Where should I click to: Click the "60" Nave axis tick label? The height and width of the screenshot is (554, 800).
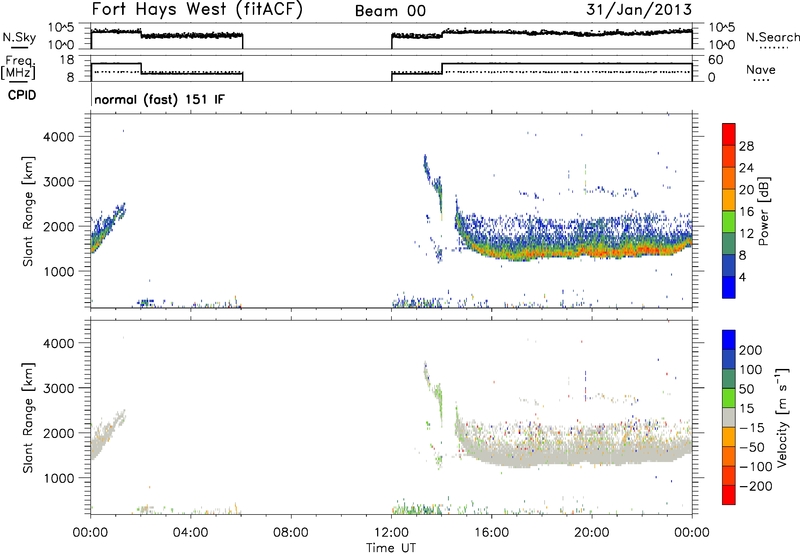[x=716, y=60]
